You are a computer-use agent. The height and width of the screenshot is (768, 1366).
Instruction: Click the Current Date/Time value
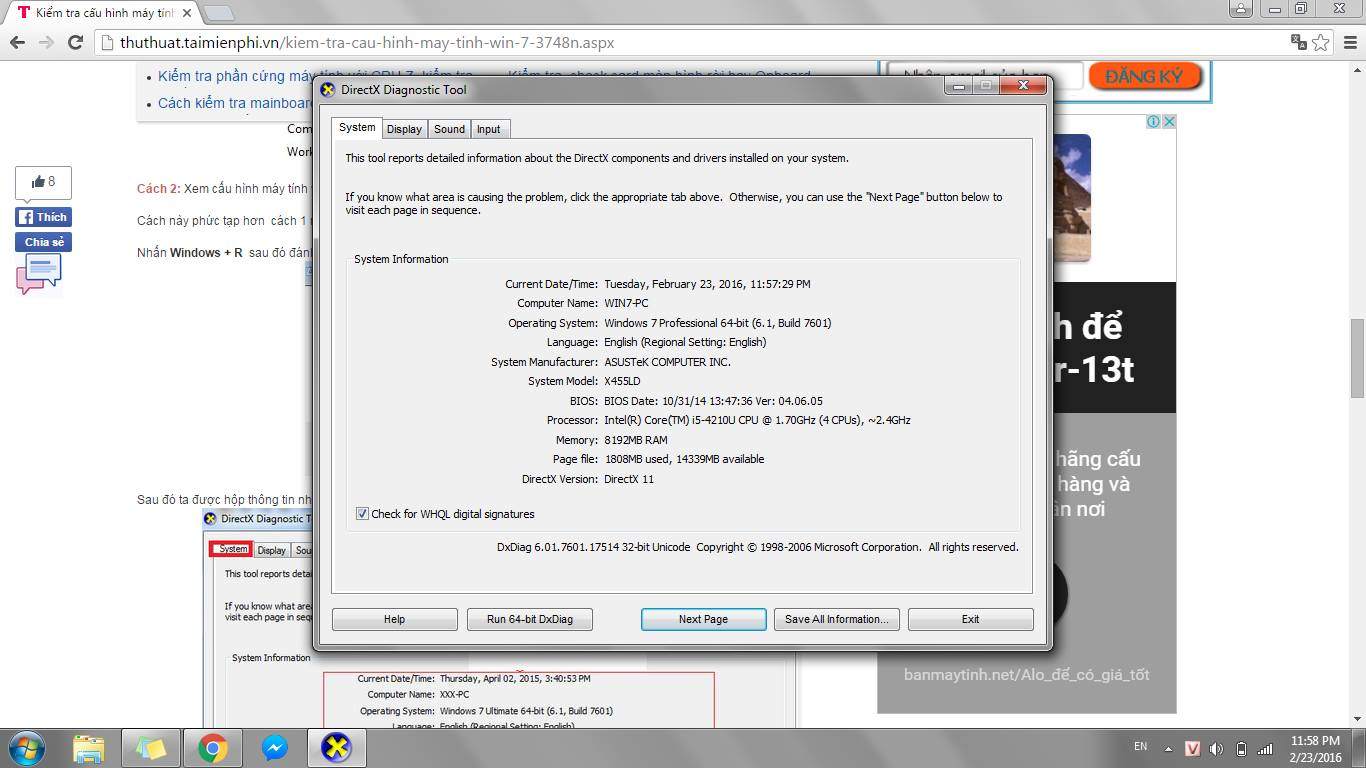(x=707, y=284)
